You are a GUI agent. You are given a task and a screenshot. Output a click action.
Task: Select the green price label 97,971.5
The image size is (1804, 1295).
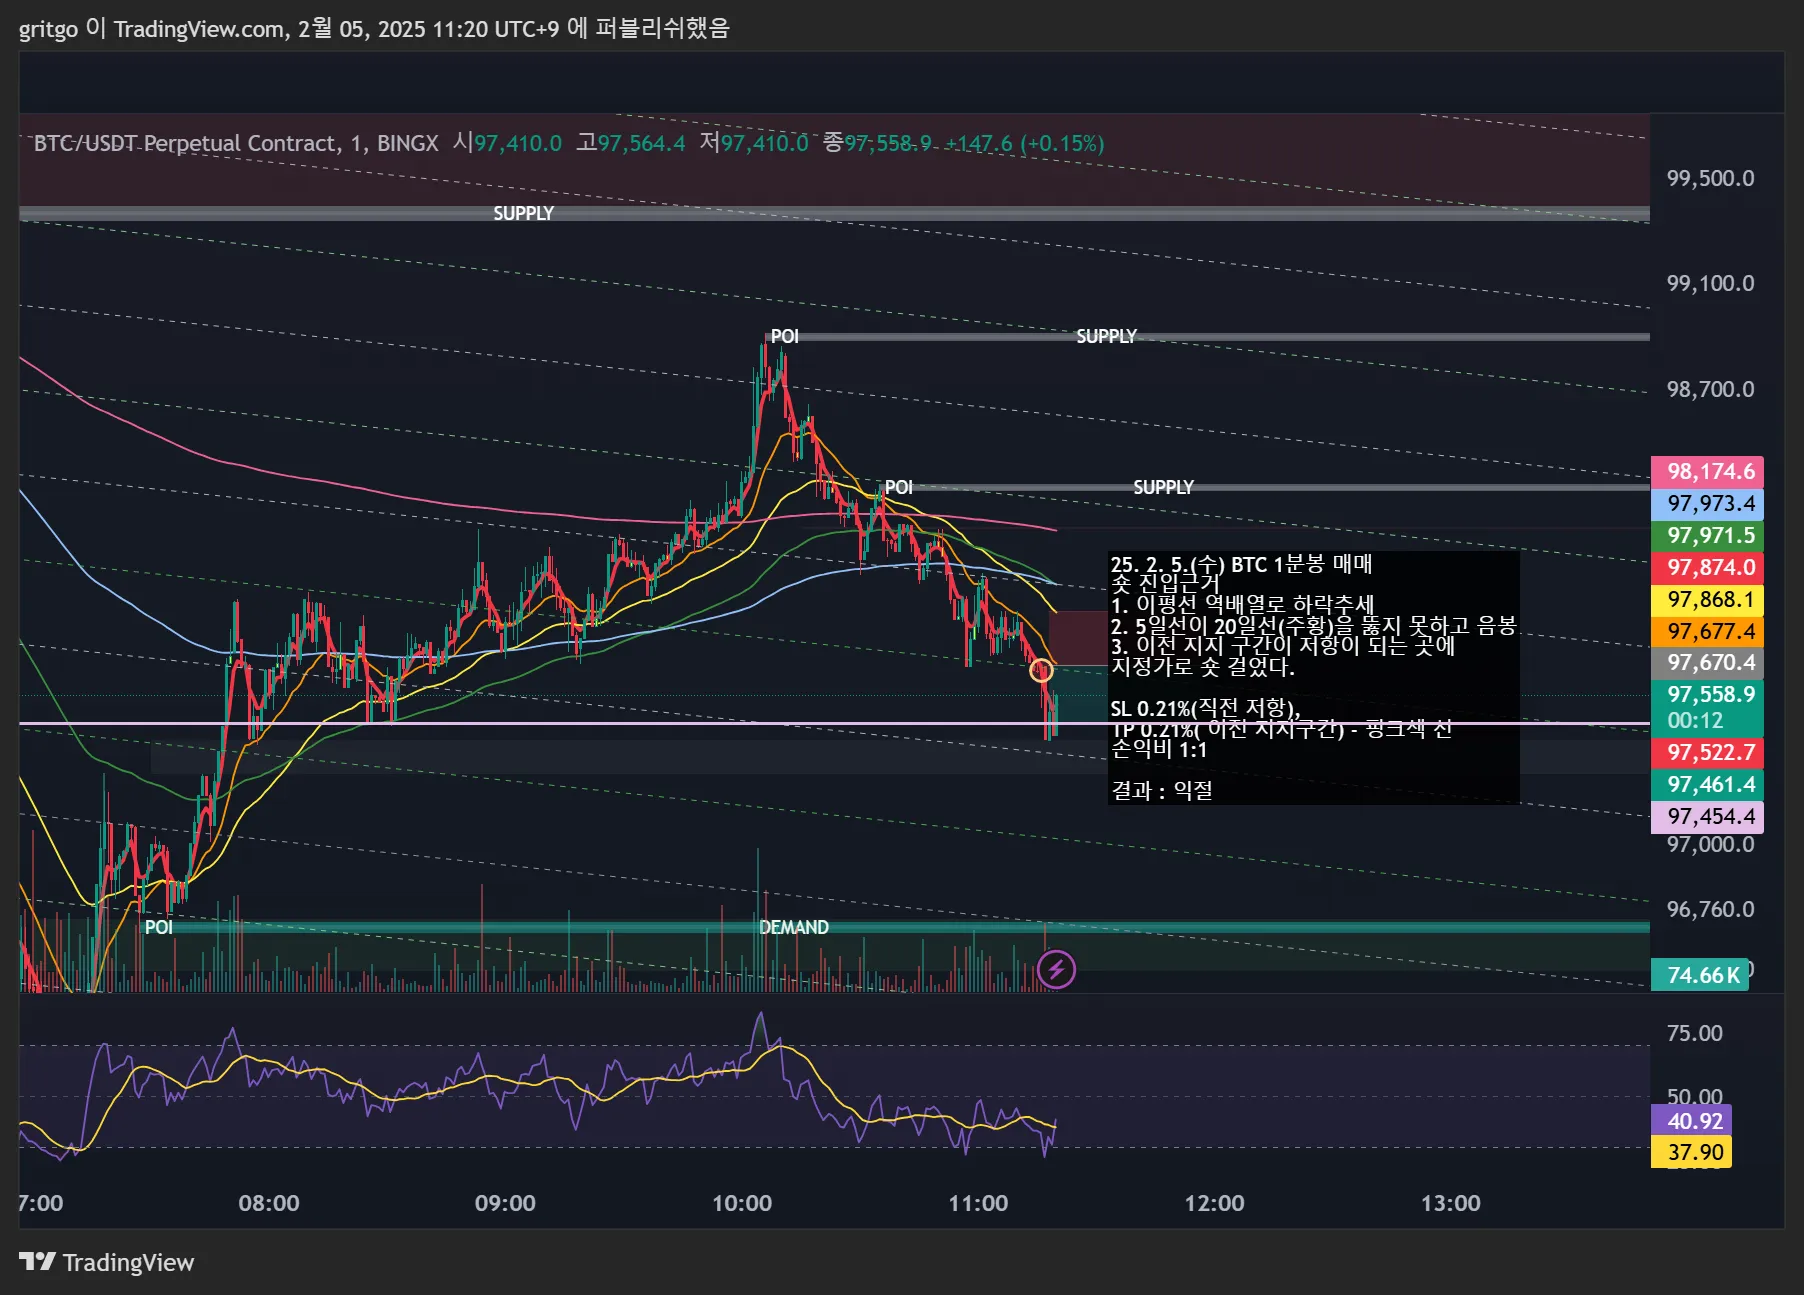[1707, 535]
